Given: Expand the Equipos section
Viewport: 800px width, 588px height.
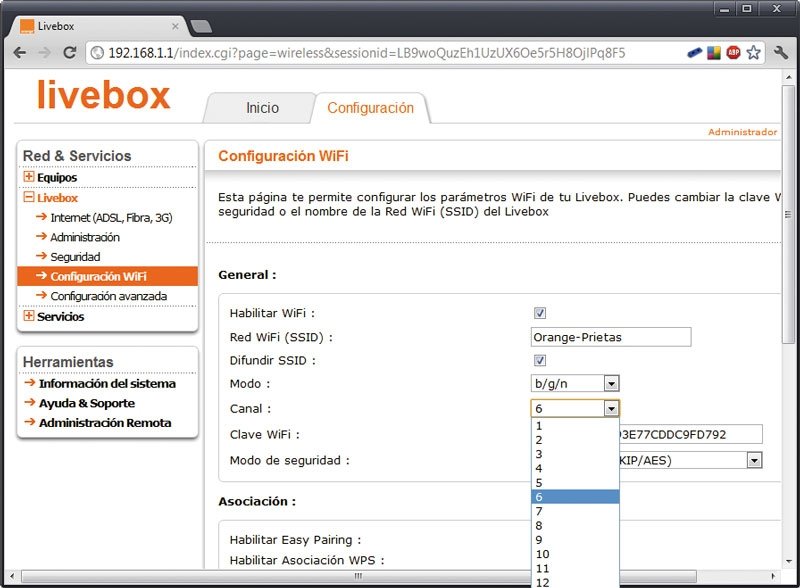Looking at the screenshot, I should pyautogui.click(x=29, y=177).
